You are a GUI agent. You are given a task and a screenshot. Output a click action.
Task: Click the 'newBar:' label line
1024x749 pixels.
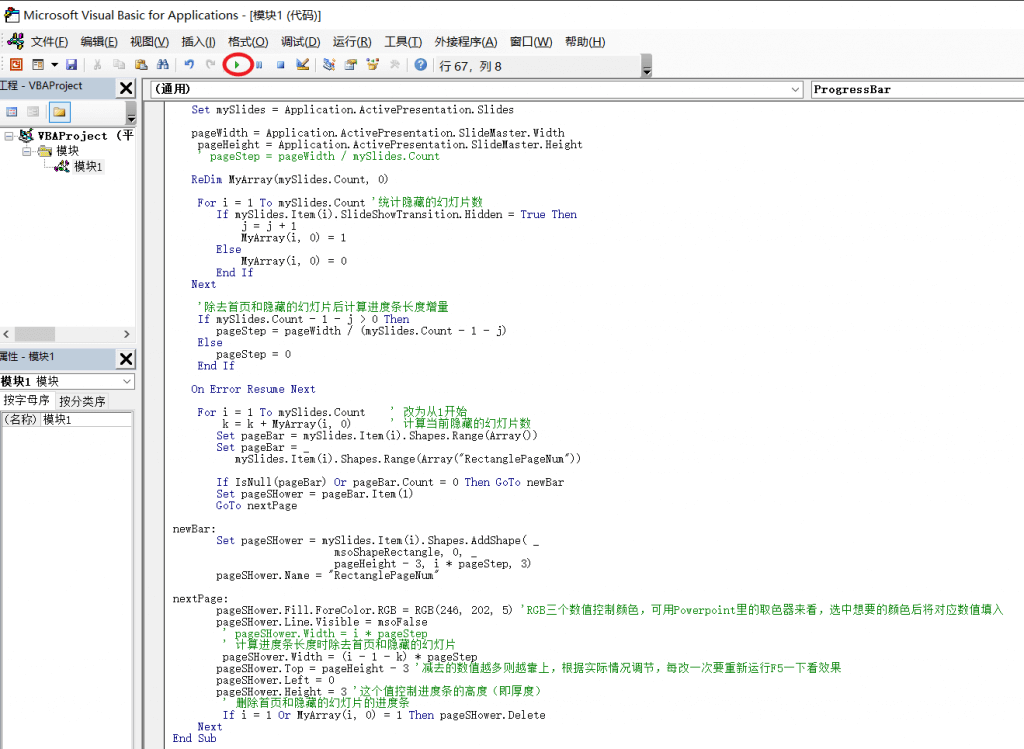point(194,529)
